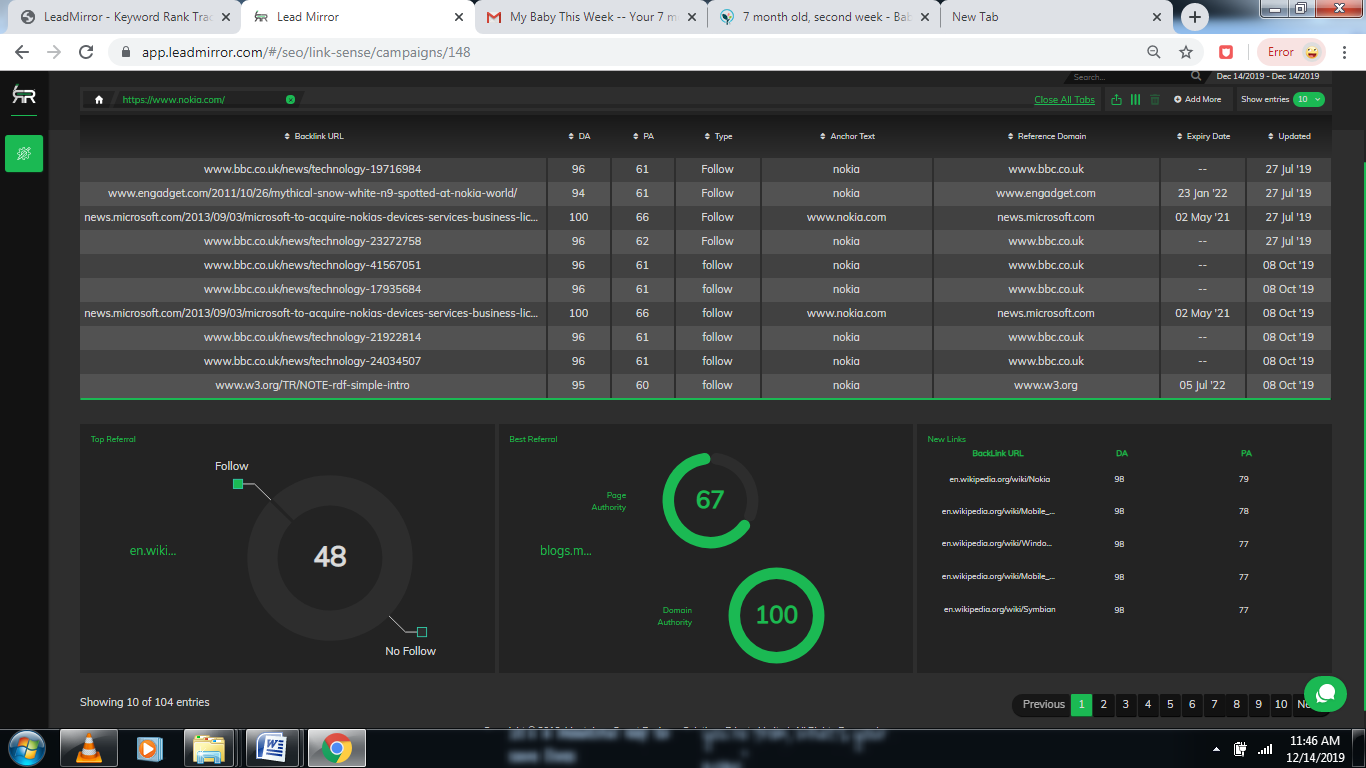Click the engadget.com mythical-snow-white backlink
The width and height of the screenshot is (1366, 768).
[312, 193]
